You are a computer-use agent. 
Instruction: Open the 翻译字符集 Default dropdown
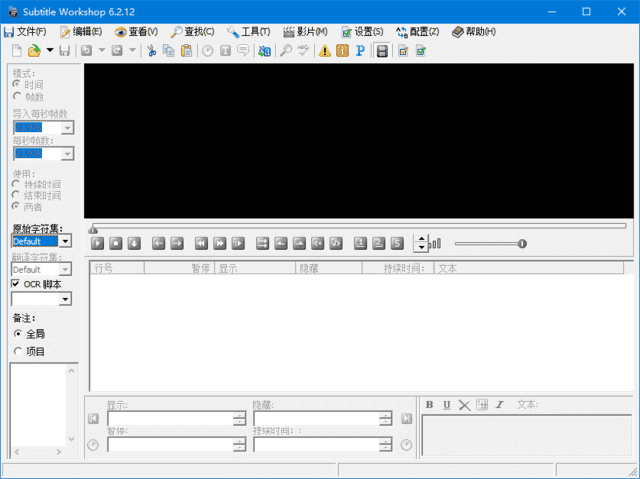pos(65,269)
